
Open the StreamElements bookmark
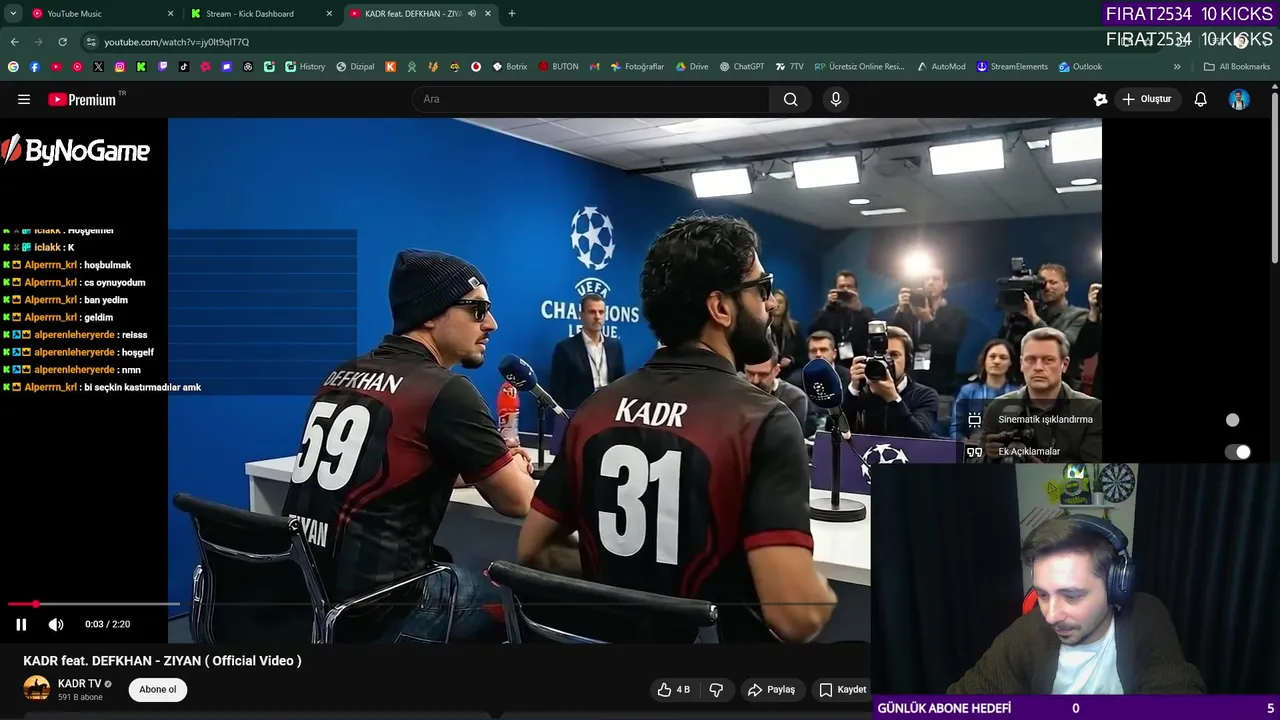point(1011,67)
